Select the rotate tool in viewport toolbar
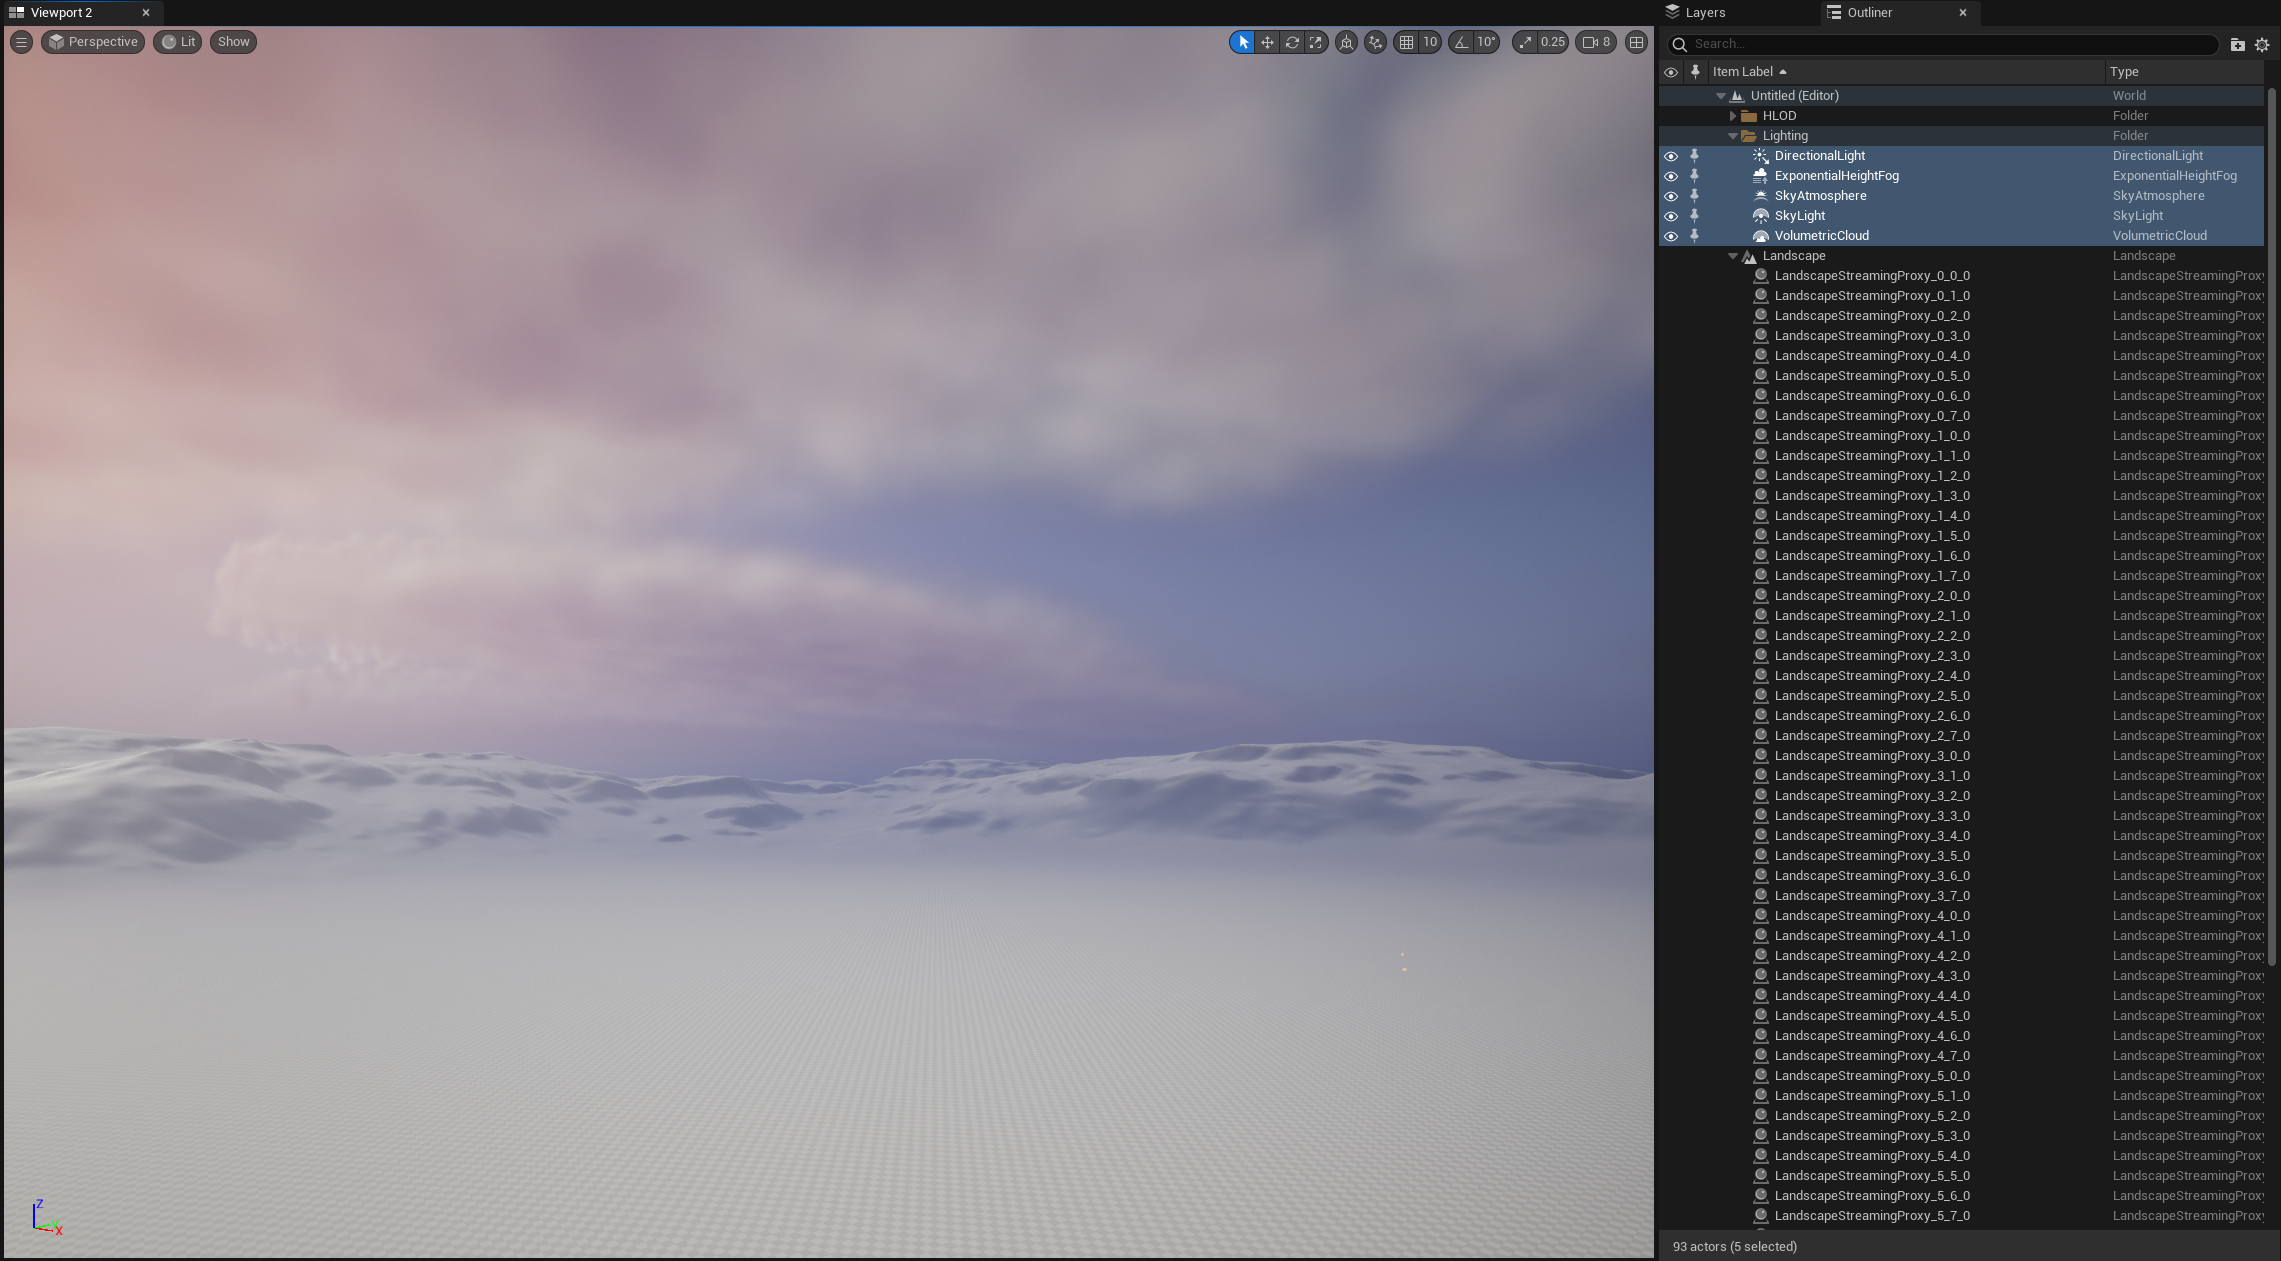This screenshot has height=1261, width=2281. pyautogui.click(x=1292, y=42)
